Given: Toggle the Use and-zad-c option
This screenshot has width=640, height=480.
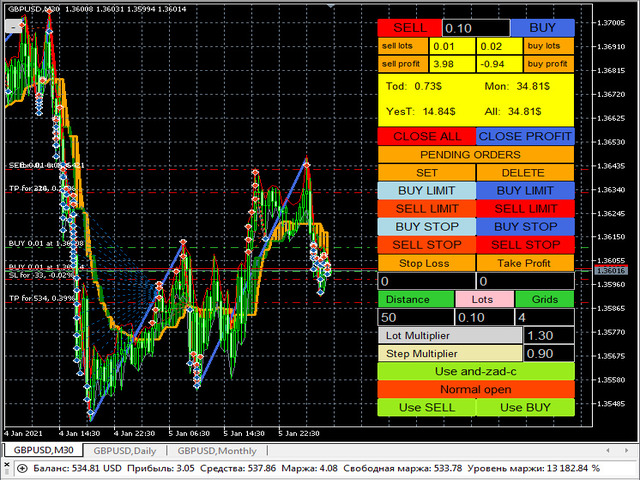Looking at the screenshot, I should 476,371.
